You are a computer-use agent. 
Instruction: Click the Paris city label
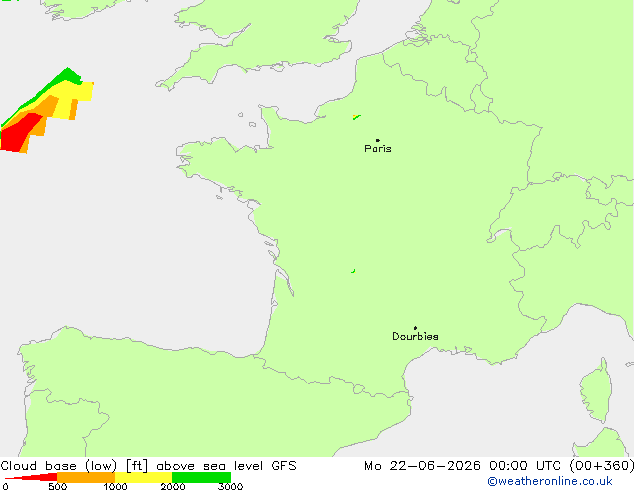[378, 149]
